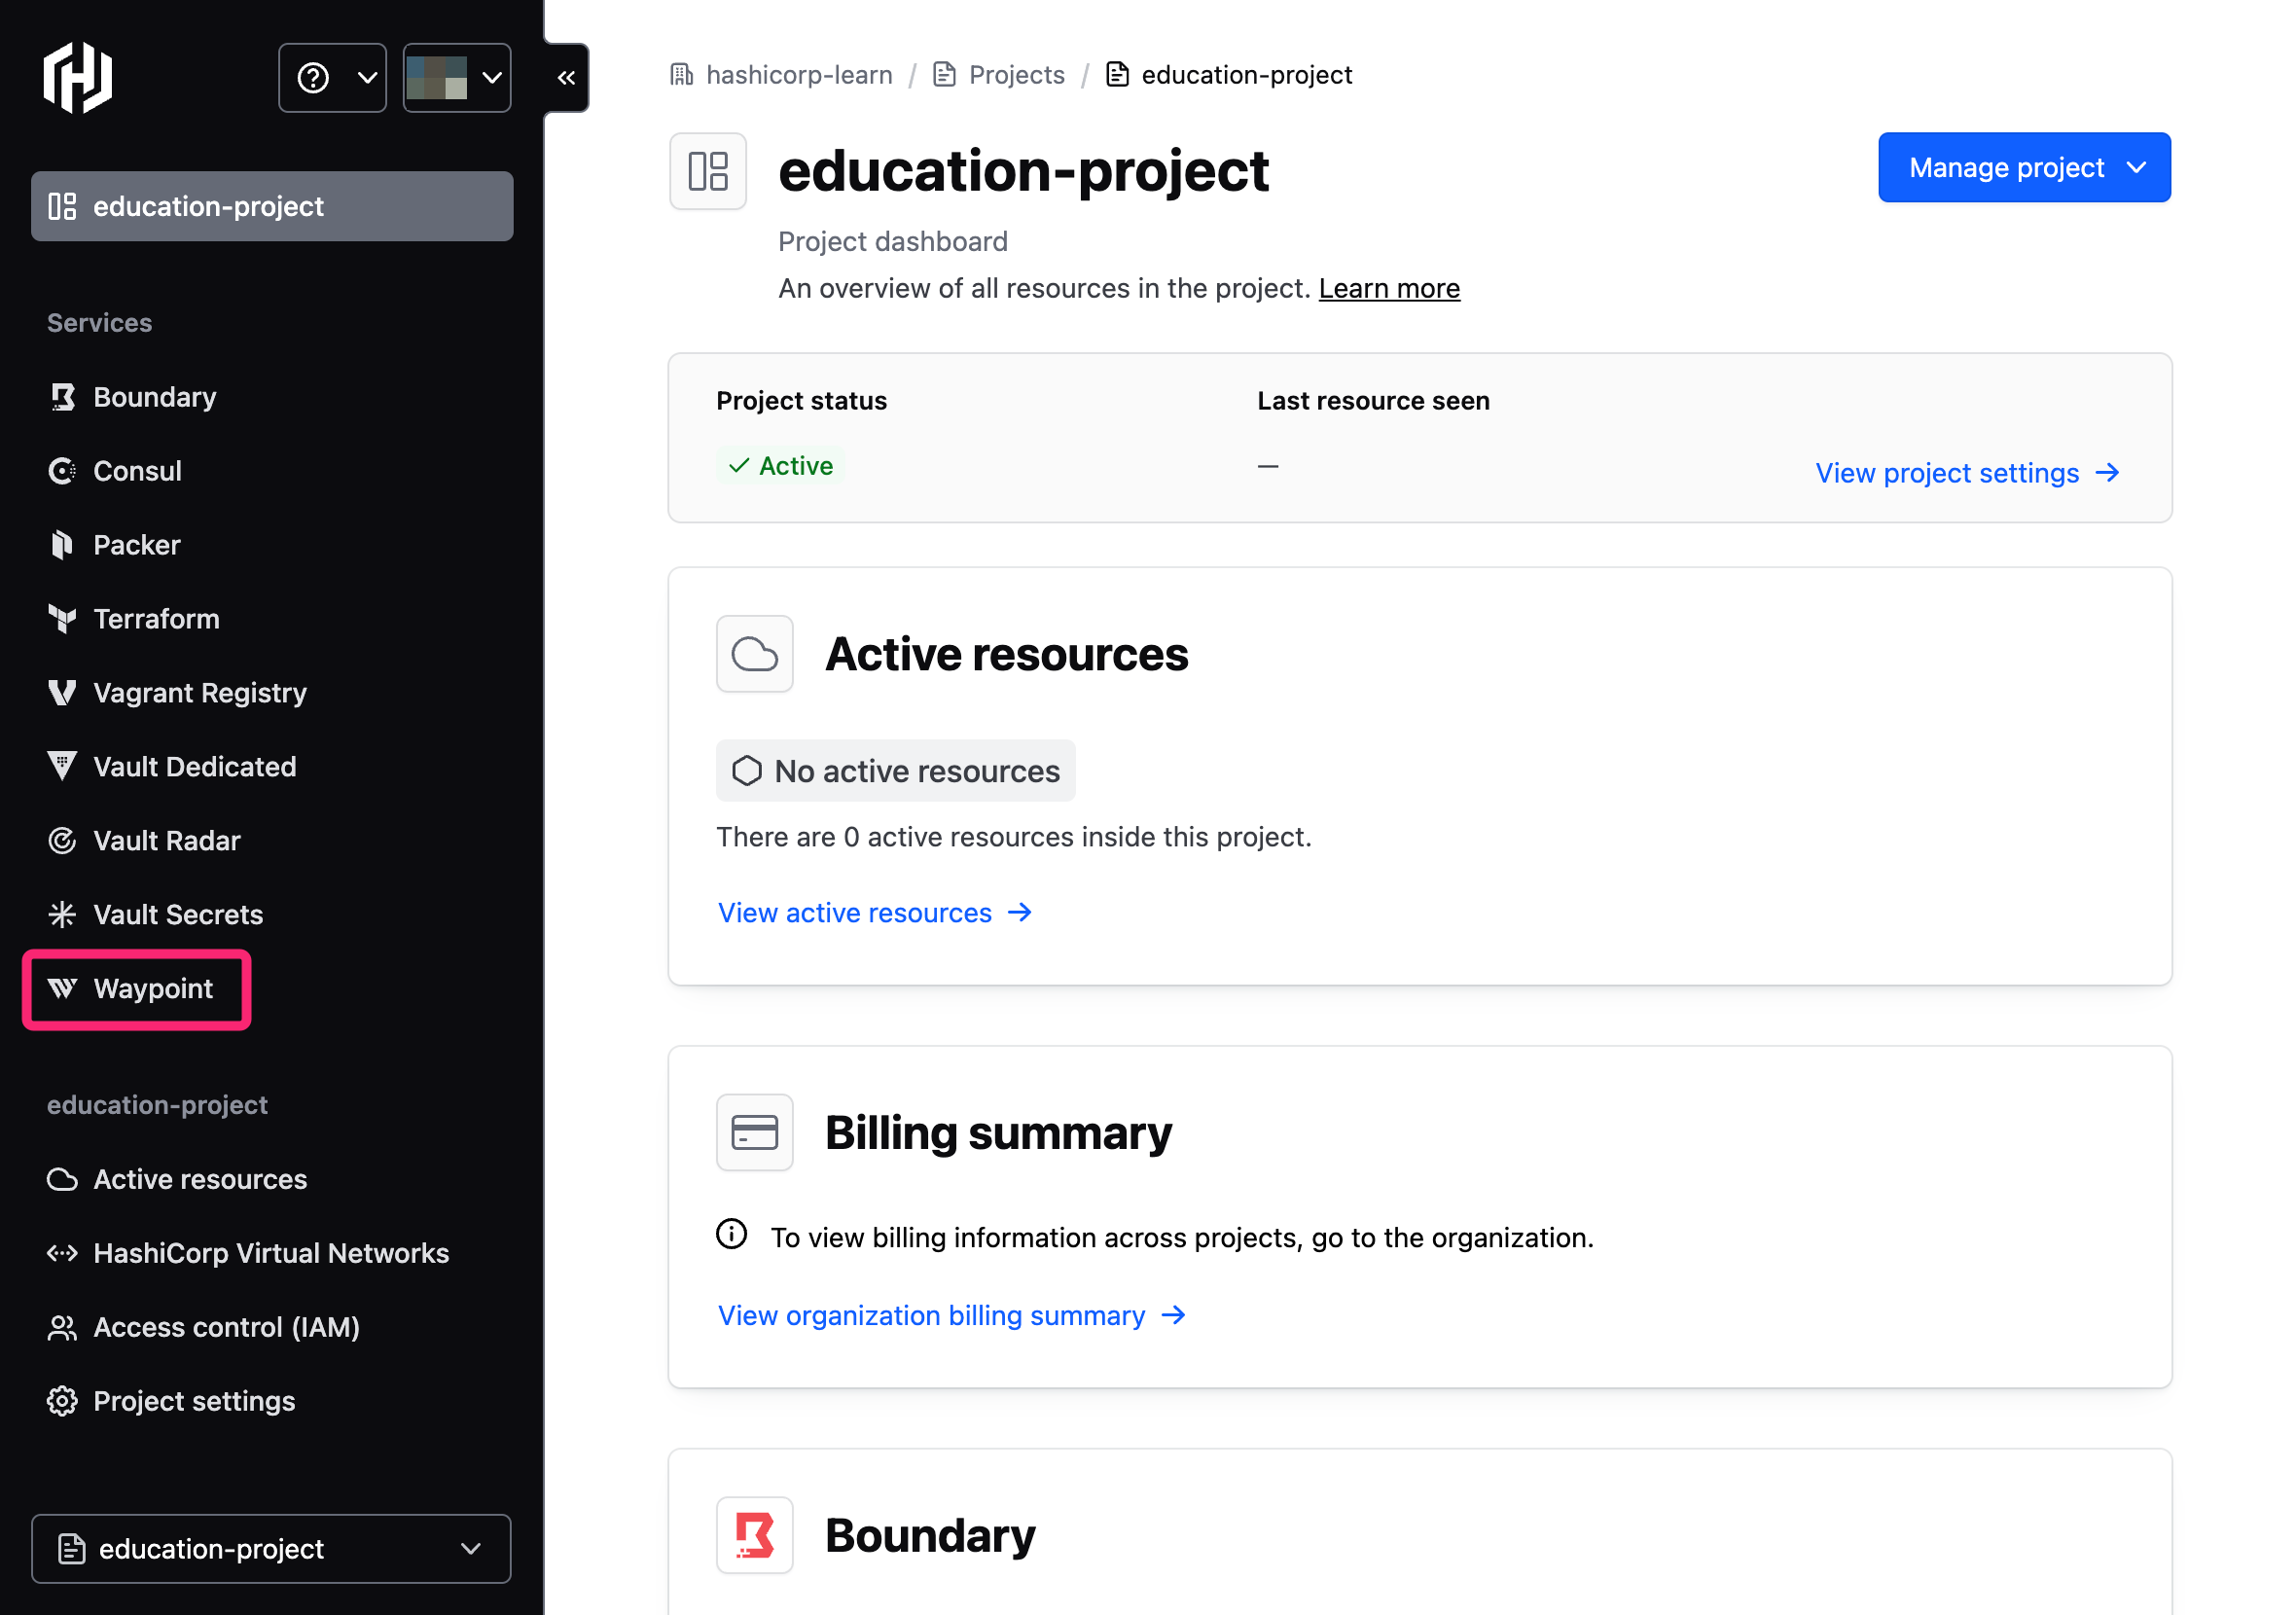Click the Projects breadcrumb file icon
2296x1615 pixels.
coord(944,75)
